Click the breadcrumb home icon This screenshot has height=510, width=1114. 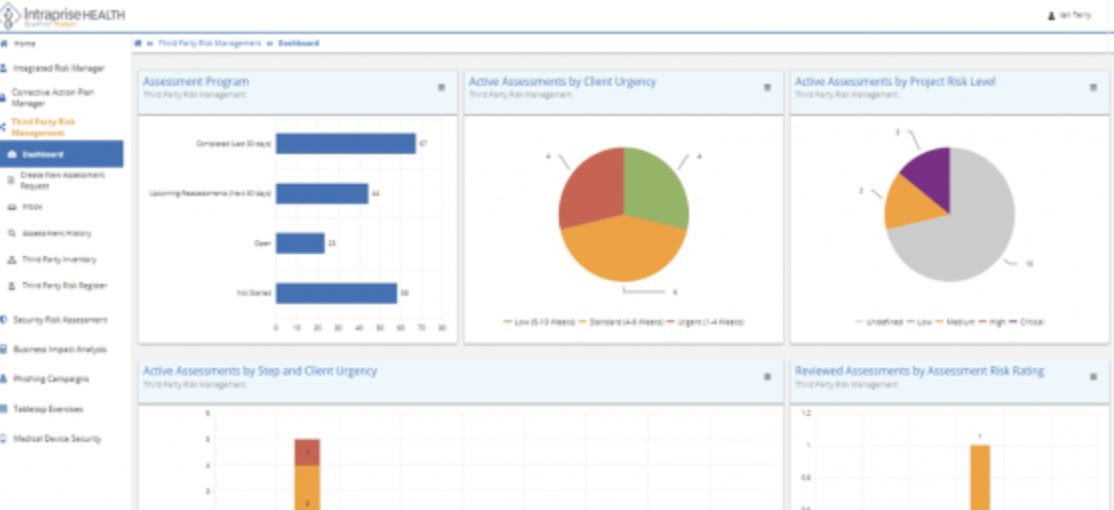click(138, 43)
